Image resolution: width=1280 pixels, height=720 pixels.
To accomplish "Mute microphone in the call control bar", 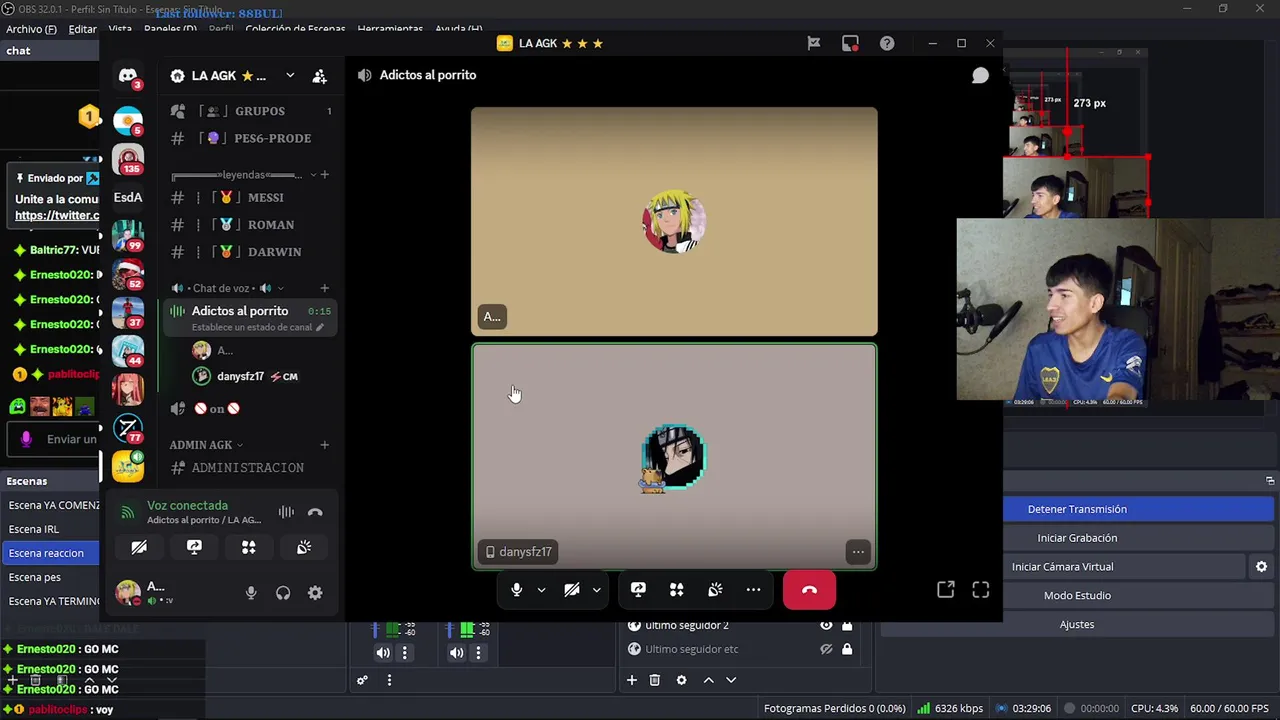I will pos(517,590).
